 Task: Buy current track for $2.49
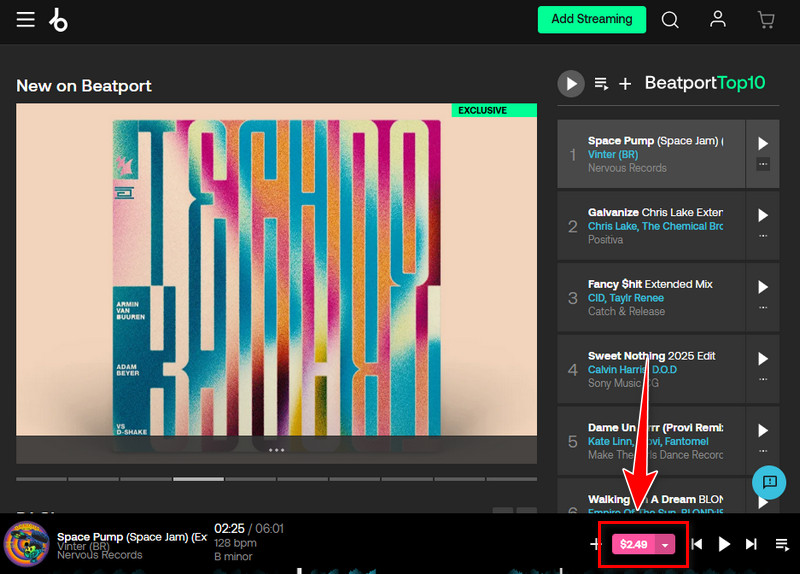tap(634, 544)
